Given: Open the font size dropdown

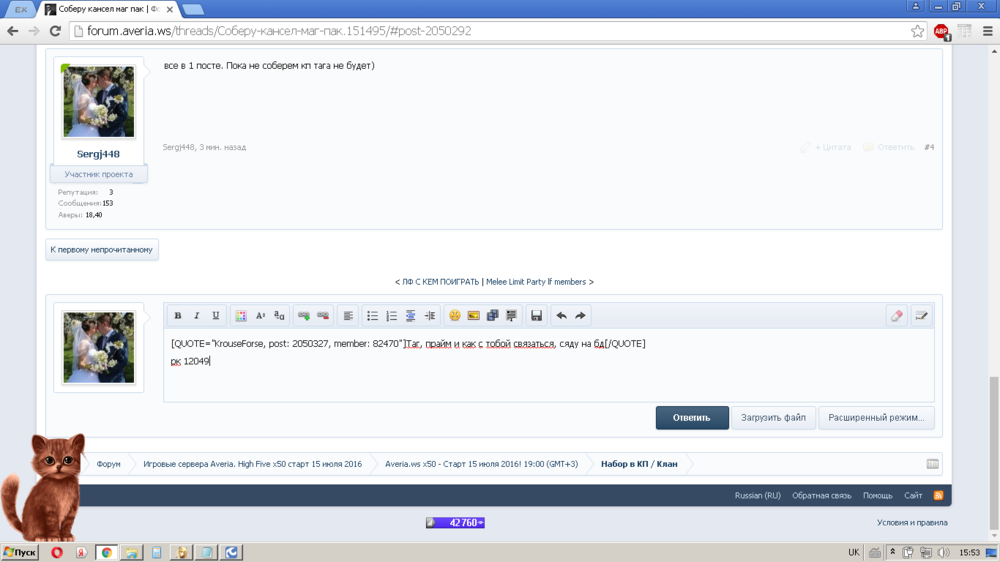Looking at the screenshot, I should pyautogui.click(x=260, y=316).
